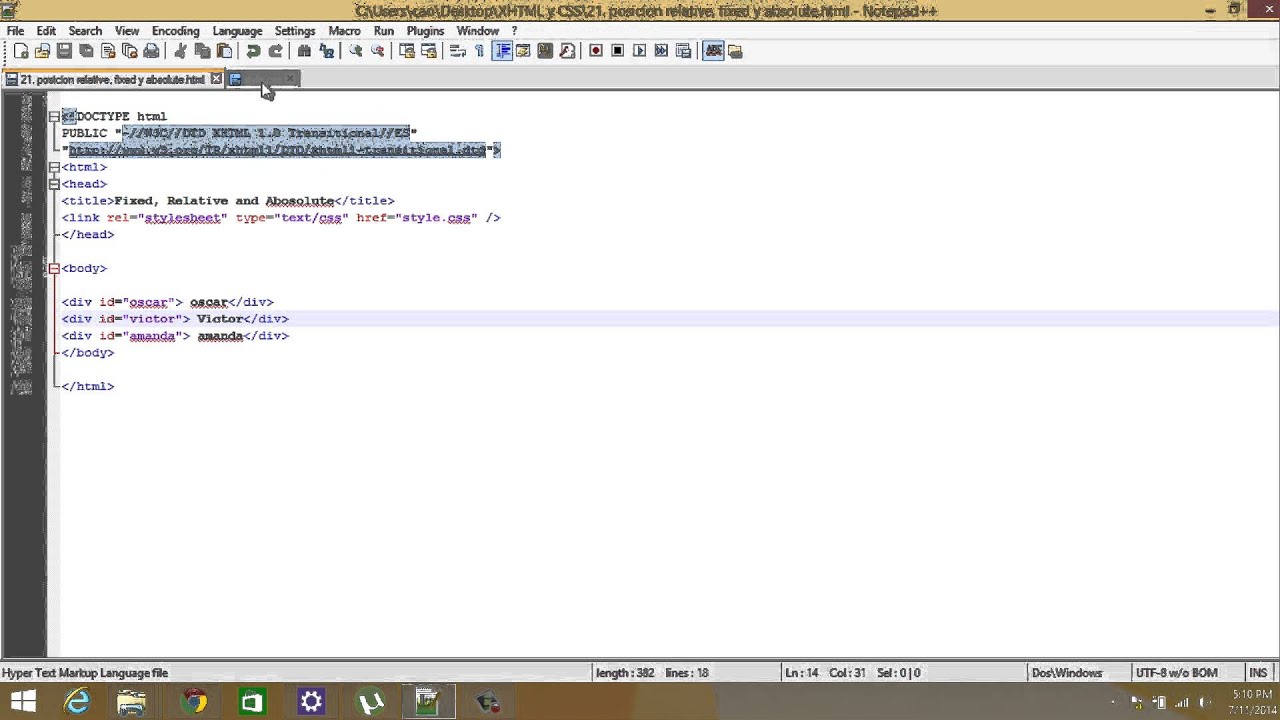This screenshot has height=720, width=1280.
Task: Zoom in using the magnifier icon
Action: pyautogui.click(x=355, y=51)
